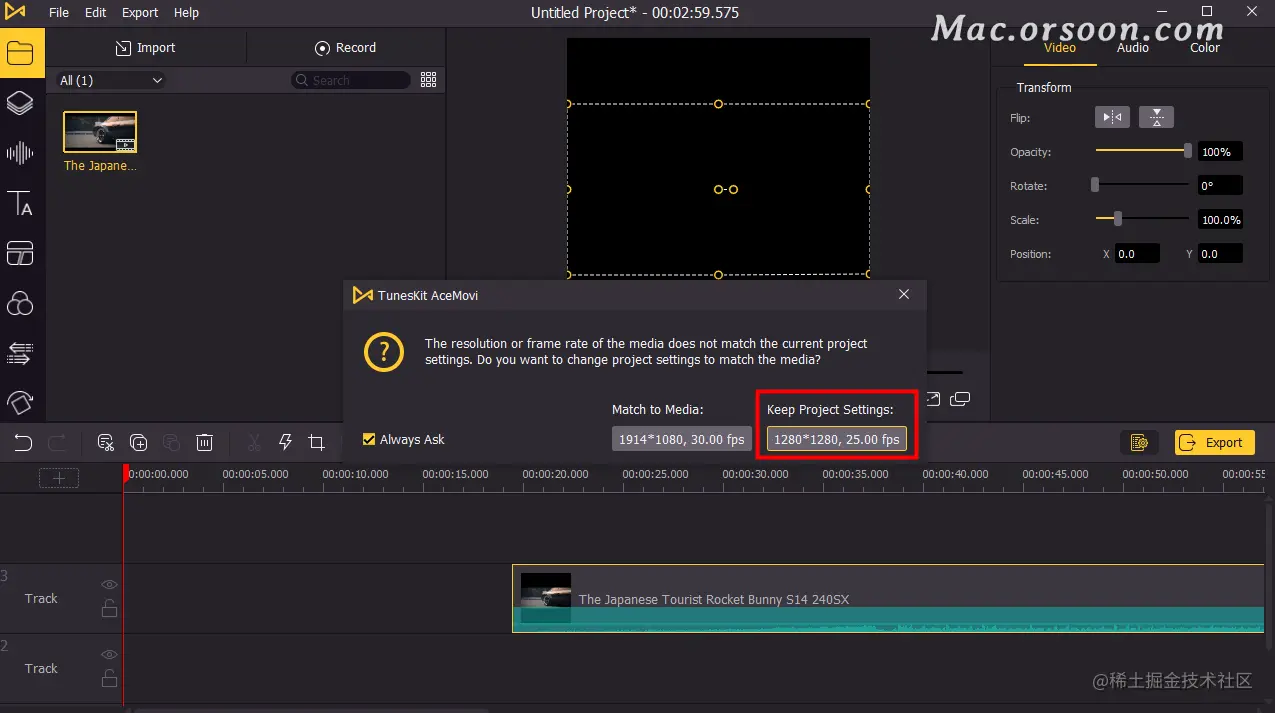
Task: Switch to the Video properties tab
Action: tap(1060, 47)
